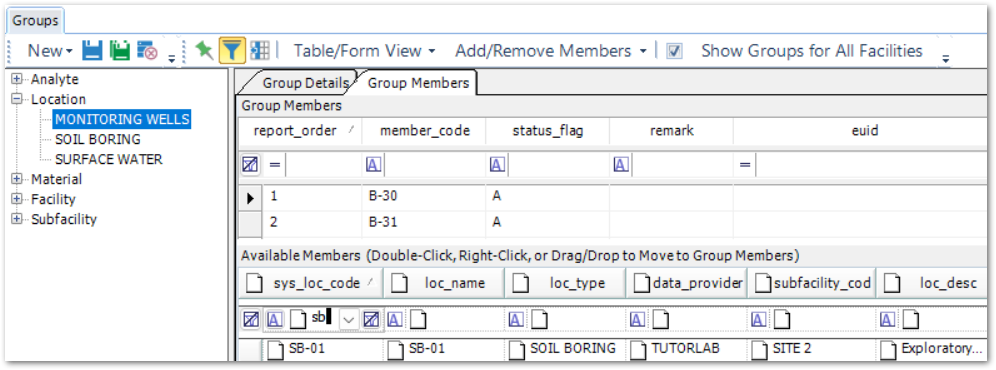Select the B-31 member_code cell
This screenshot has width=996, height=370.
[x=424, y=223]
